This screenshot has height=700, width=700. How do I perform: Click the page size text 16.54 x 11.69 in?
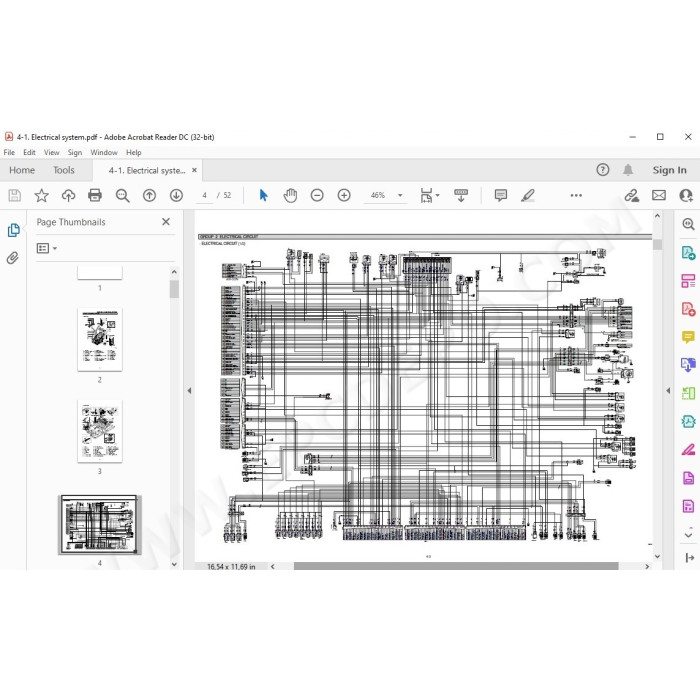(x=231, y=567)
